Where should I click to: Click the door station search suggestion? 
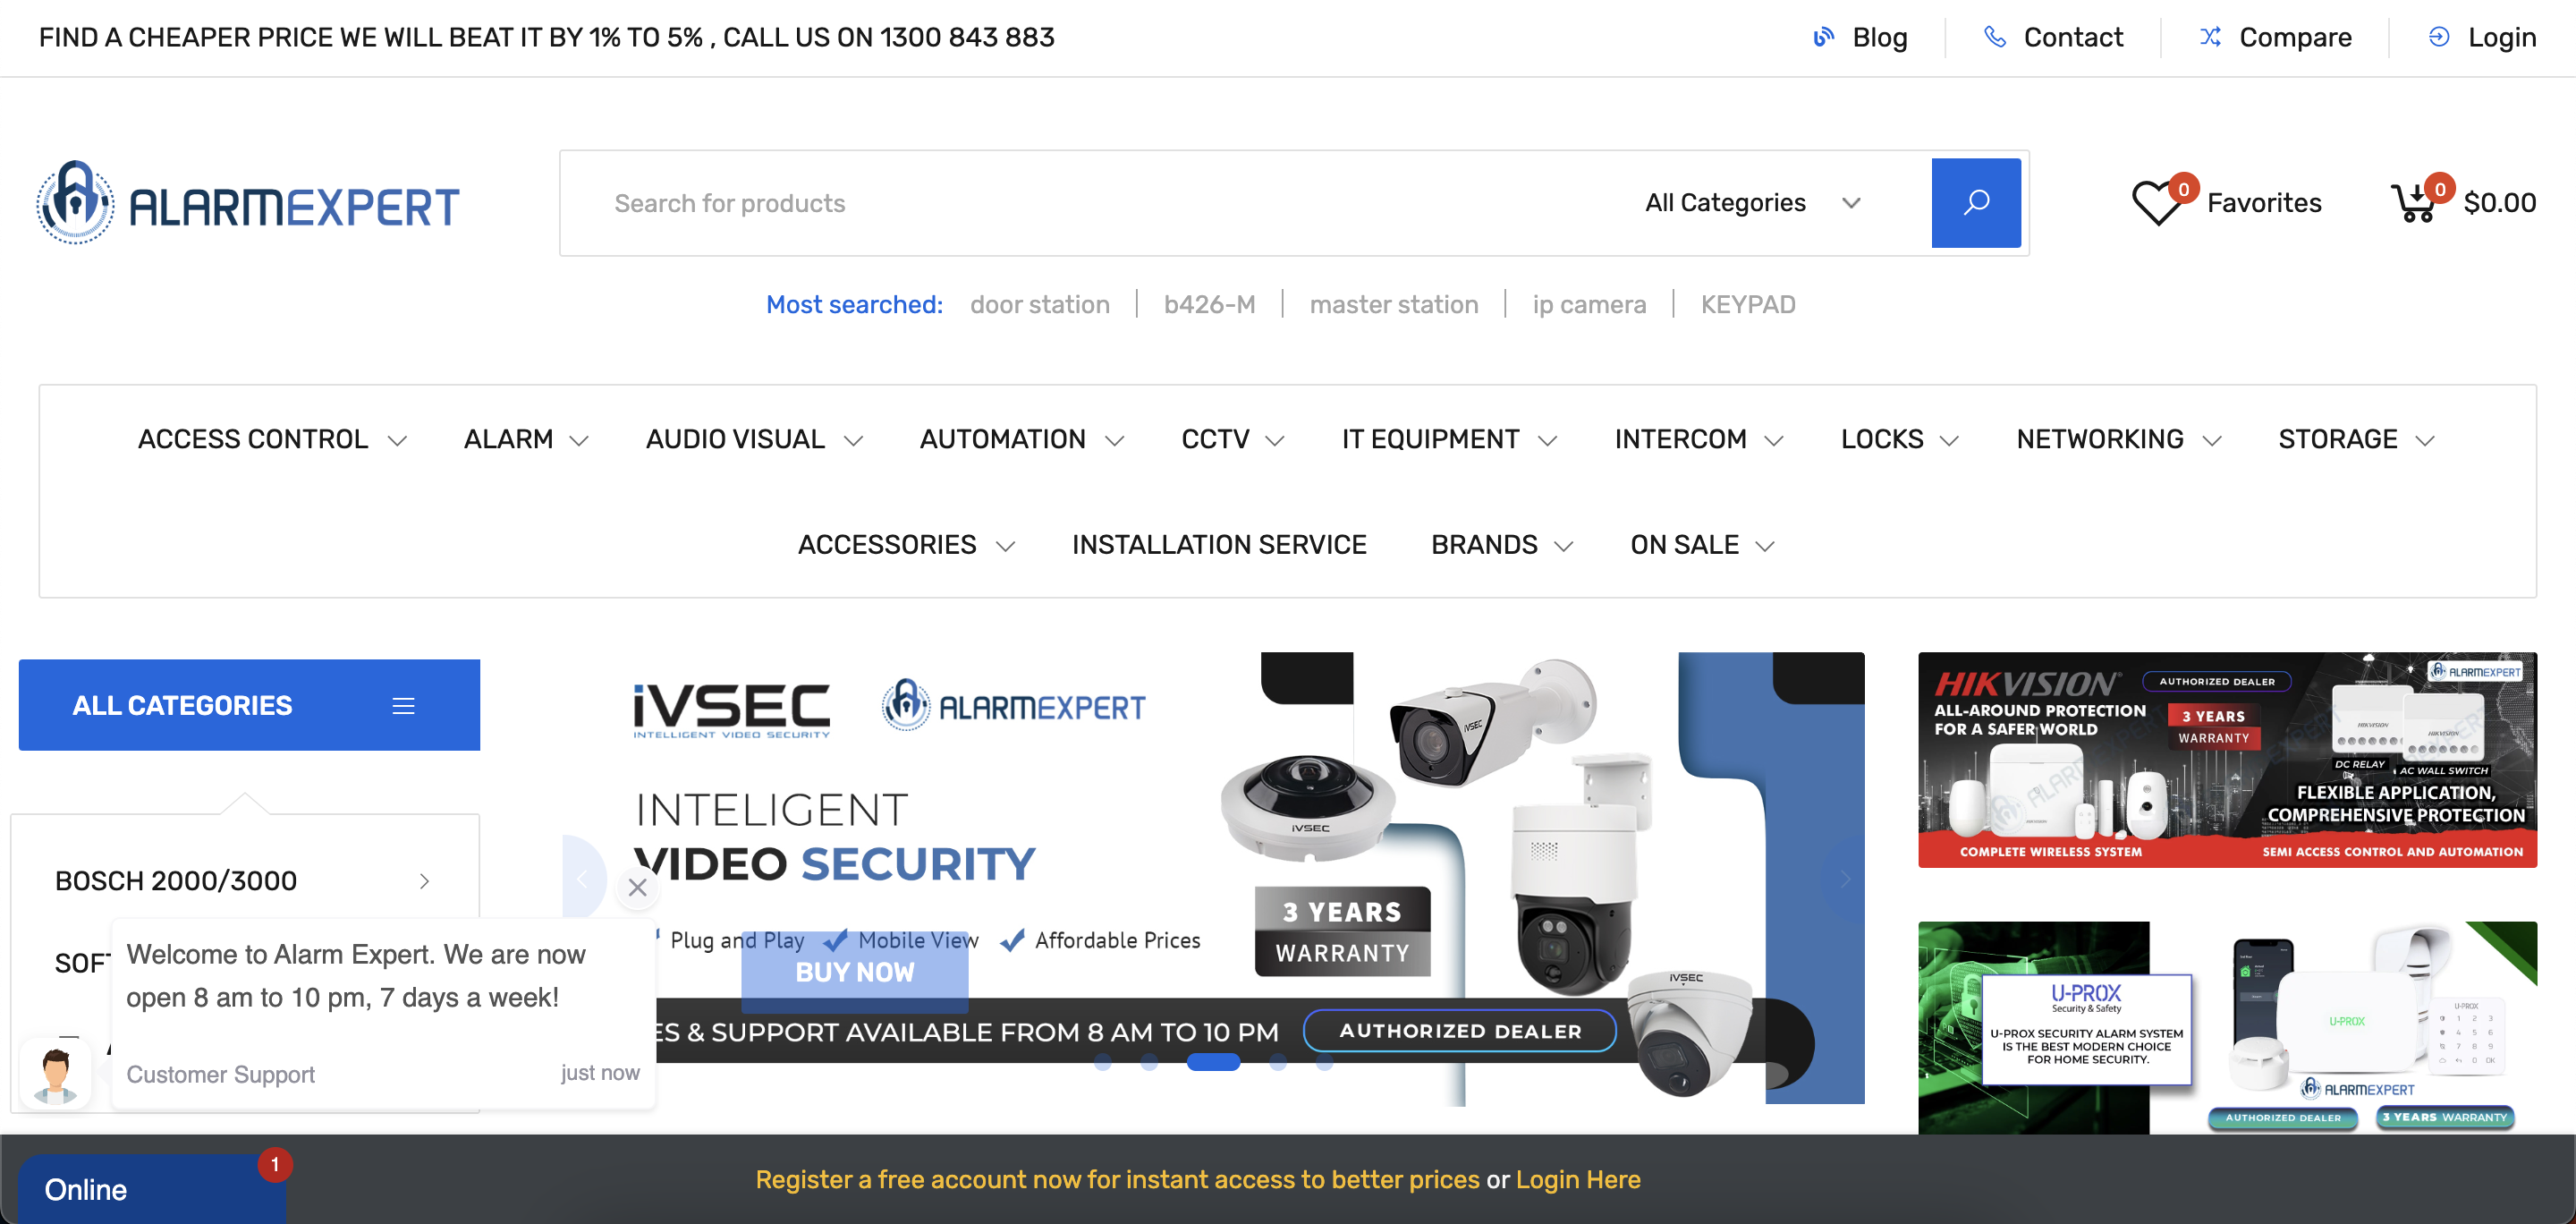pyautogui.click(x=1039, y=304)
